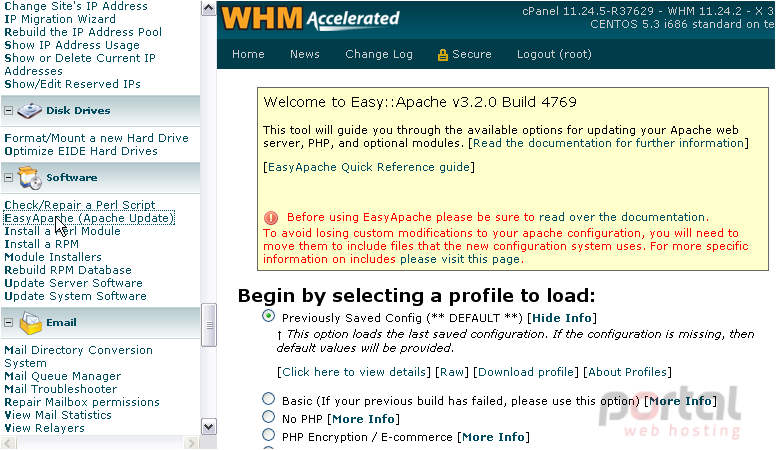Open Module Installers
Screen dimensions: 776x450
53,257
